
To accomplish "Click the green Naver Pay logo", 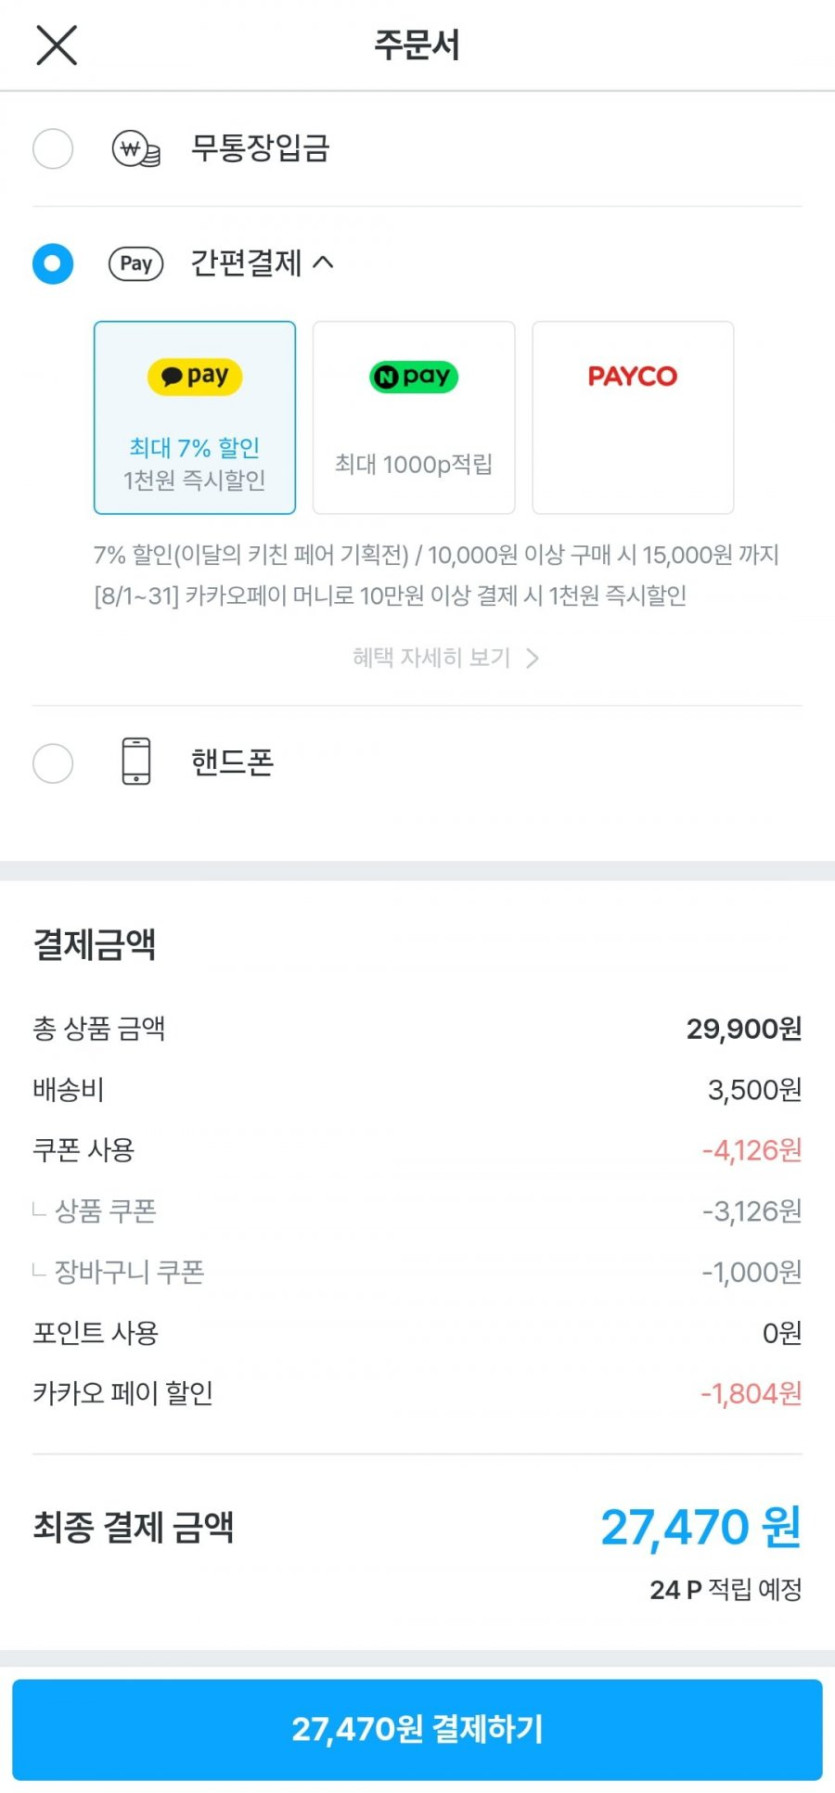I will 413,377.
